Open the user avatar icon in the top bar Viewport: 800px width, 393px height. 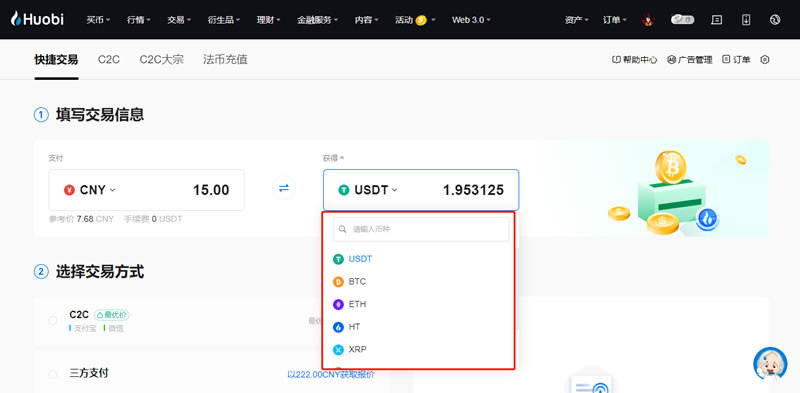pos(648,20)
